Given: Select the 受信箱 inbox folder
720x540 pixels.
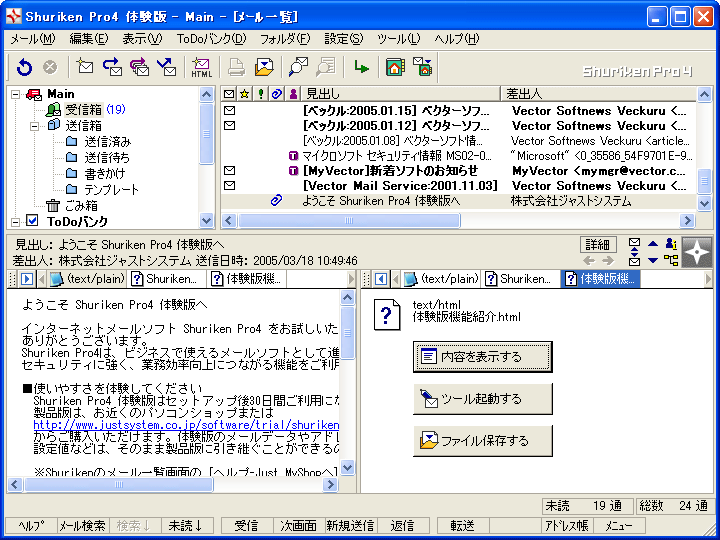Looking at the screenshot, I should 85,110.
